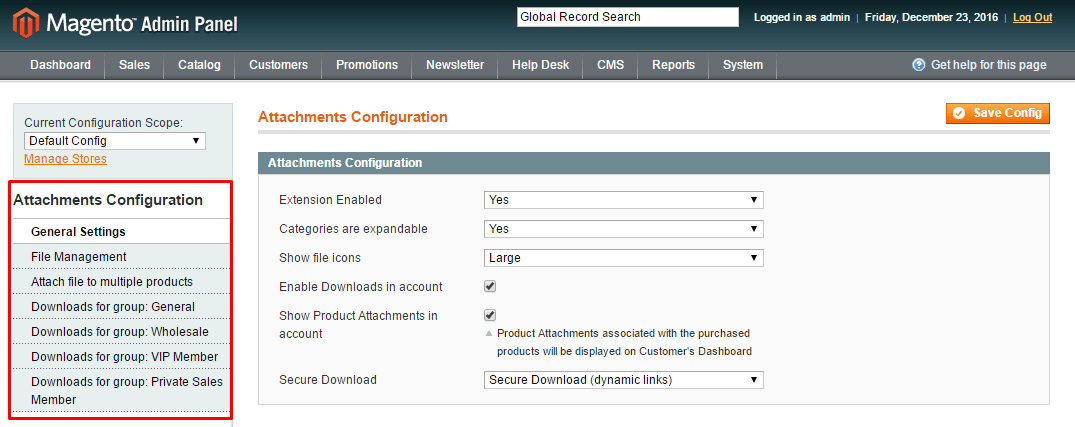The image size is (1075, 427).
Task: Open the Sales menu
Action: tap(134, 65)
